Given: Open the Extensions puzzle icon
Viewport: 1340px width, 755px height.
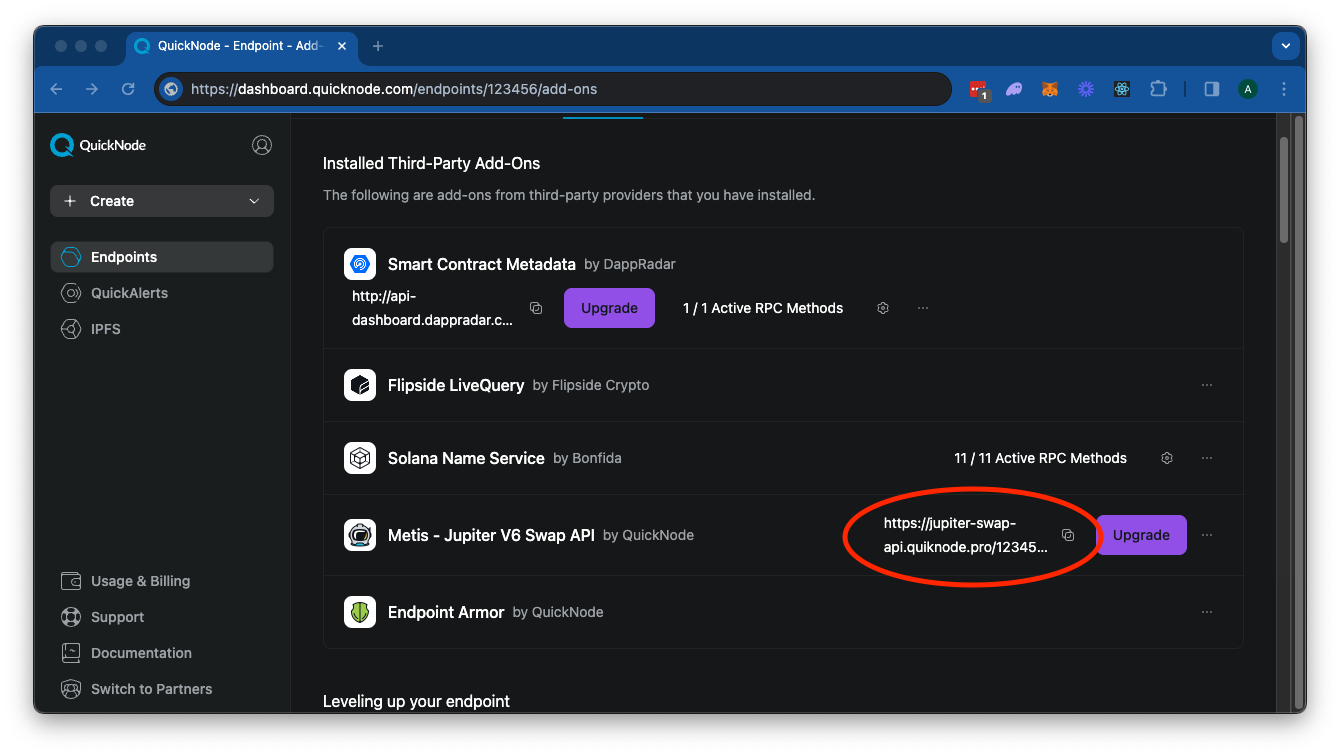Looking at the screenshot, I should click(1158, 89).
